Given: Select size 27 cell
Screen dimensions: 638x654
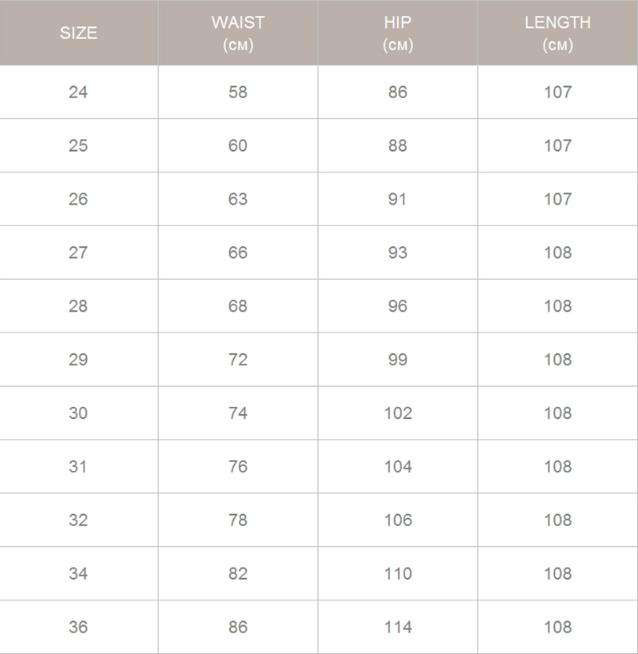Looking at the screenshot, I should pos(78,253).
